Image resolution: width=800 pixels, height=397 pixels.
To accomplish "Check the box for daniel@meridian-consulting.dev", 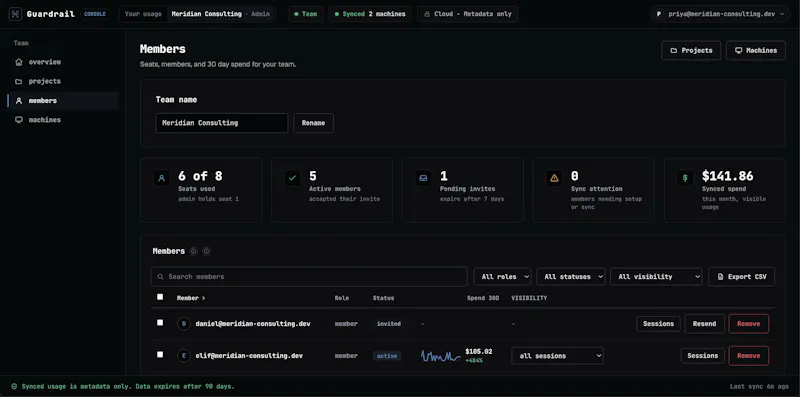I will 160,322.
